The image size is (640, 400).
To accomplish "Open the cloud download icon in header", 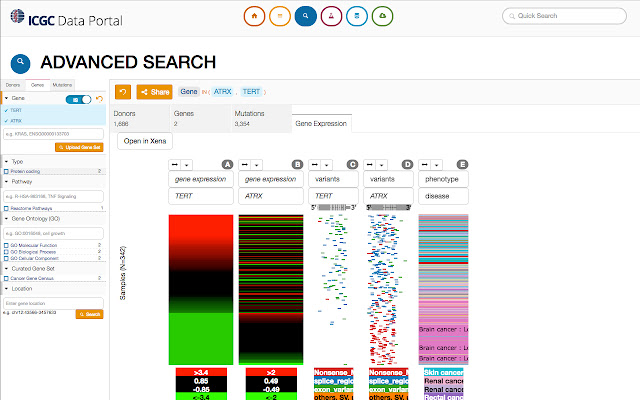I will click(x=381, y=16).
